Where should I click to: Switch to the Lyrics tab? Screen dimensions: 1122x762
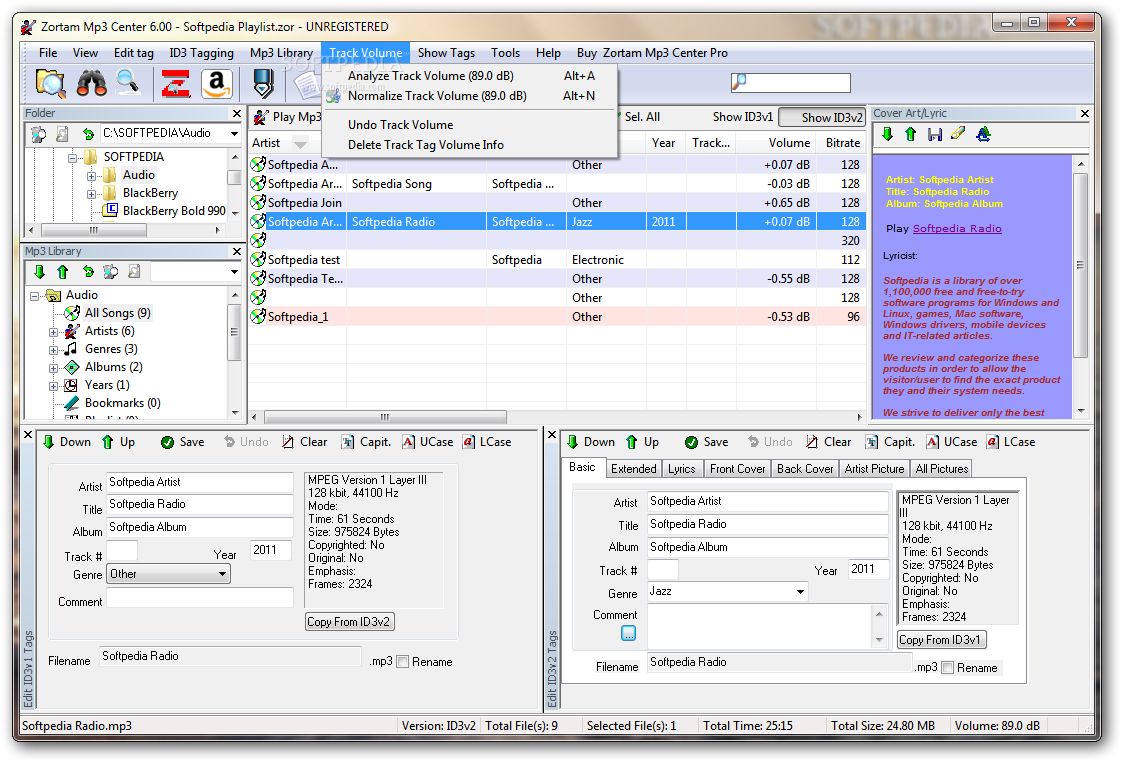[681, 469]
